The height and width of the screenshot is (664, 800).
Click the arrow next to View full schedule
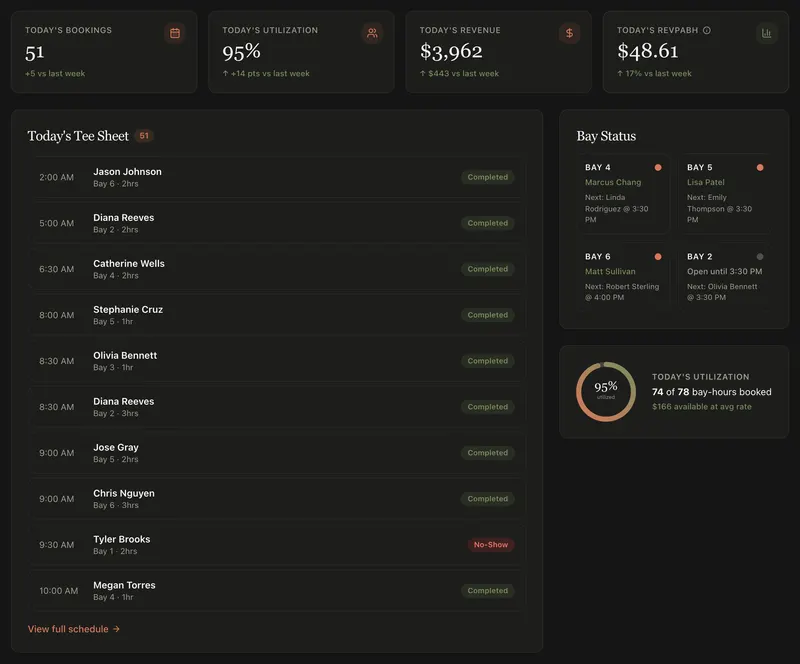coord(116,629)
